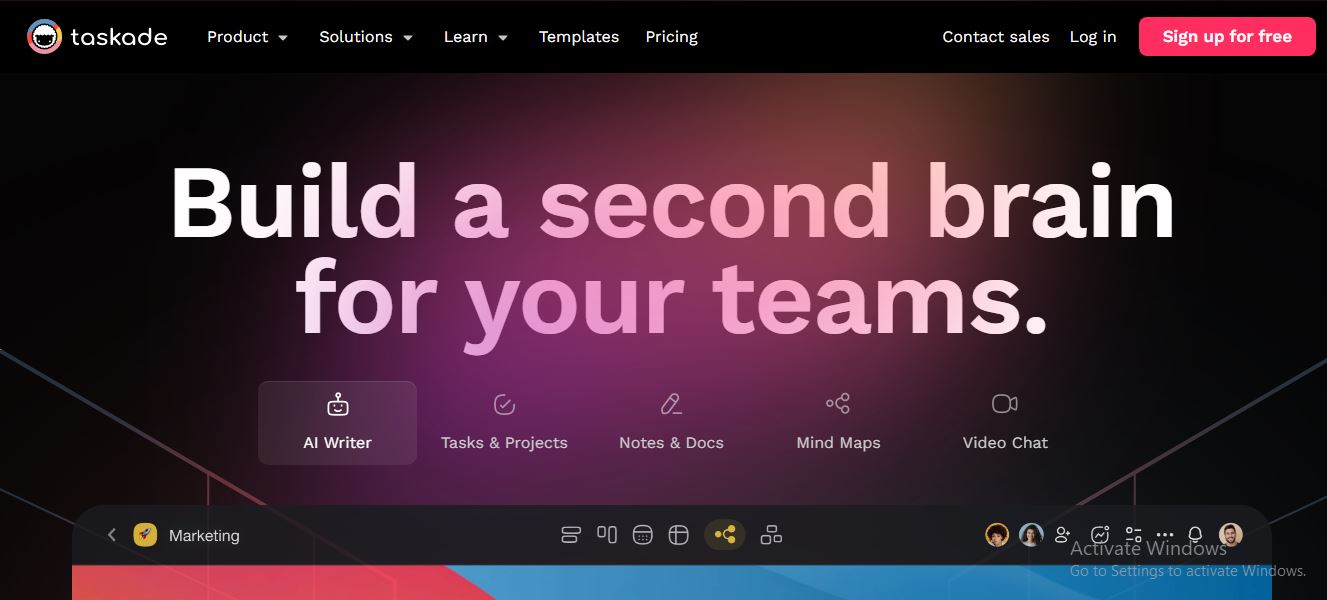Click the Sign up for free button
Viewport: 1327px width, 600px height.
(1227, 37)
